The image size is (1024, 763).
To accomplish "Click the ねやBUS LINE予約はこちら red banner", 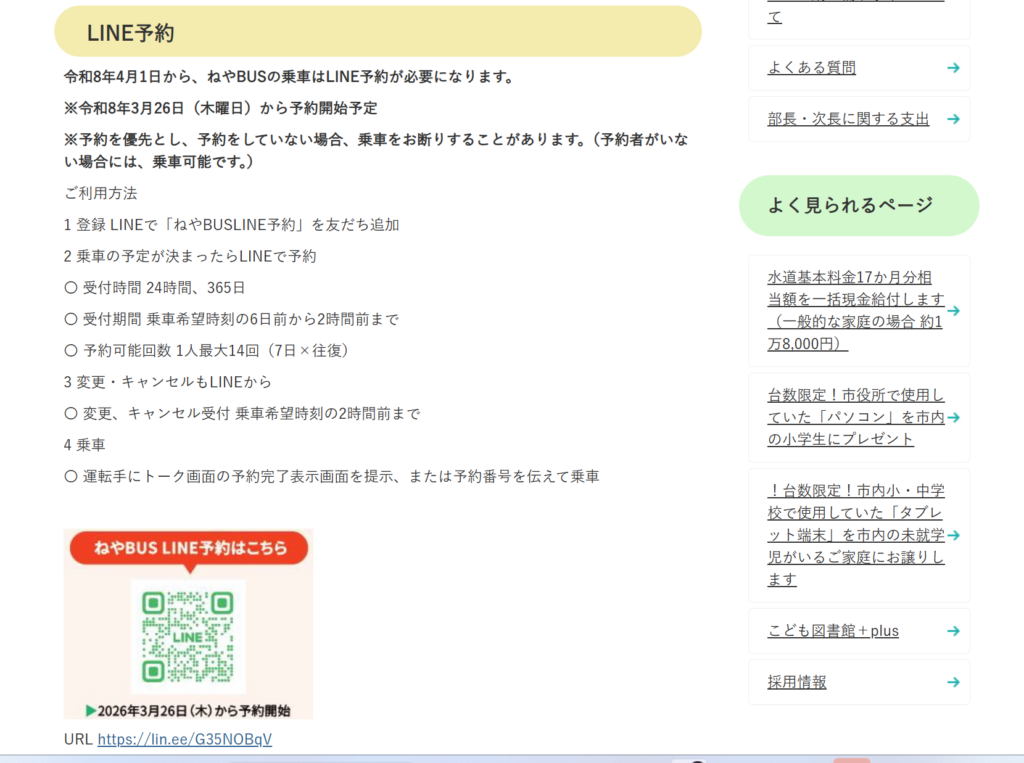I will (x=189, y=547).
